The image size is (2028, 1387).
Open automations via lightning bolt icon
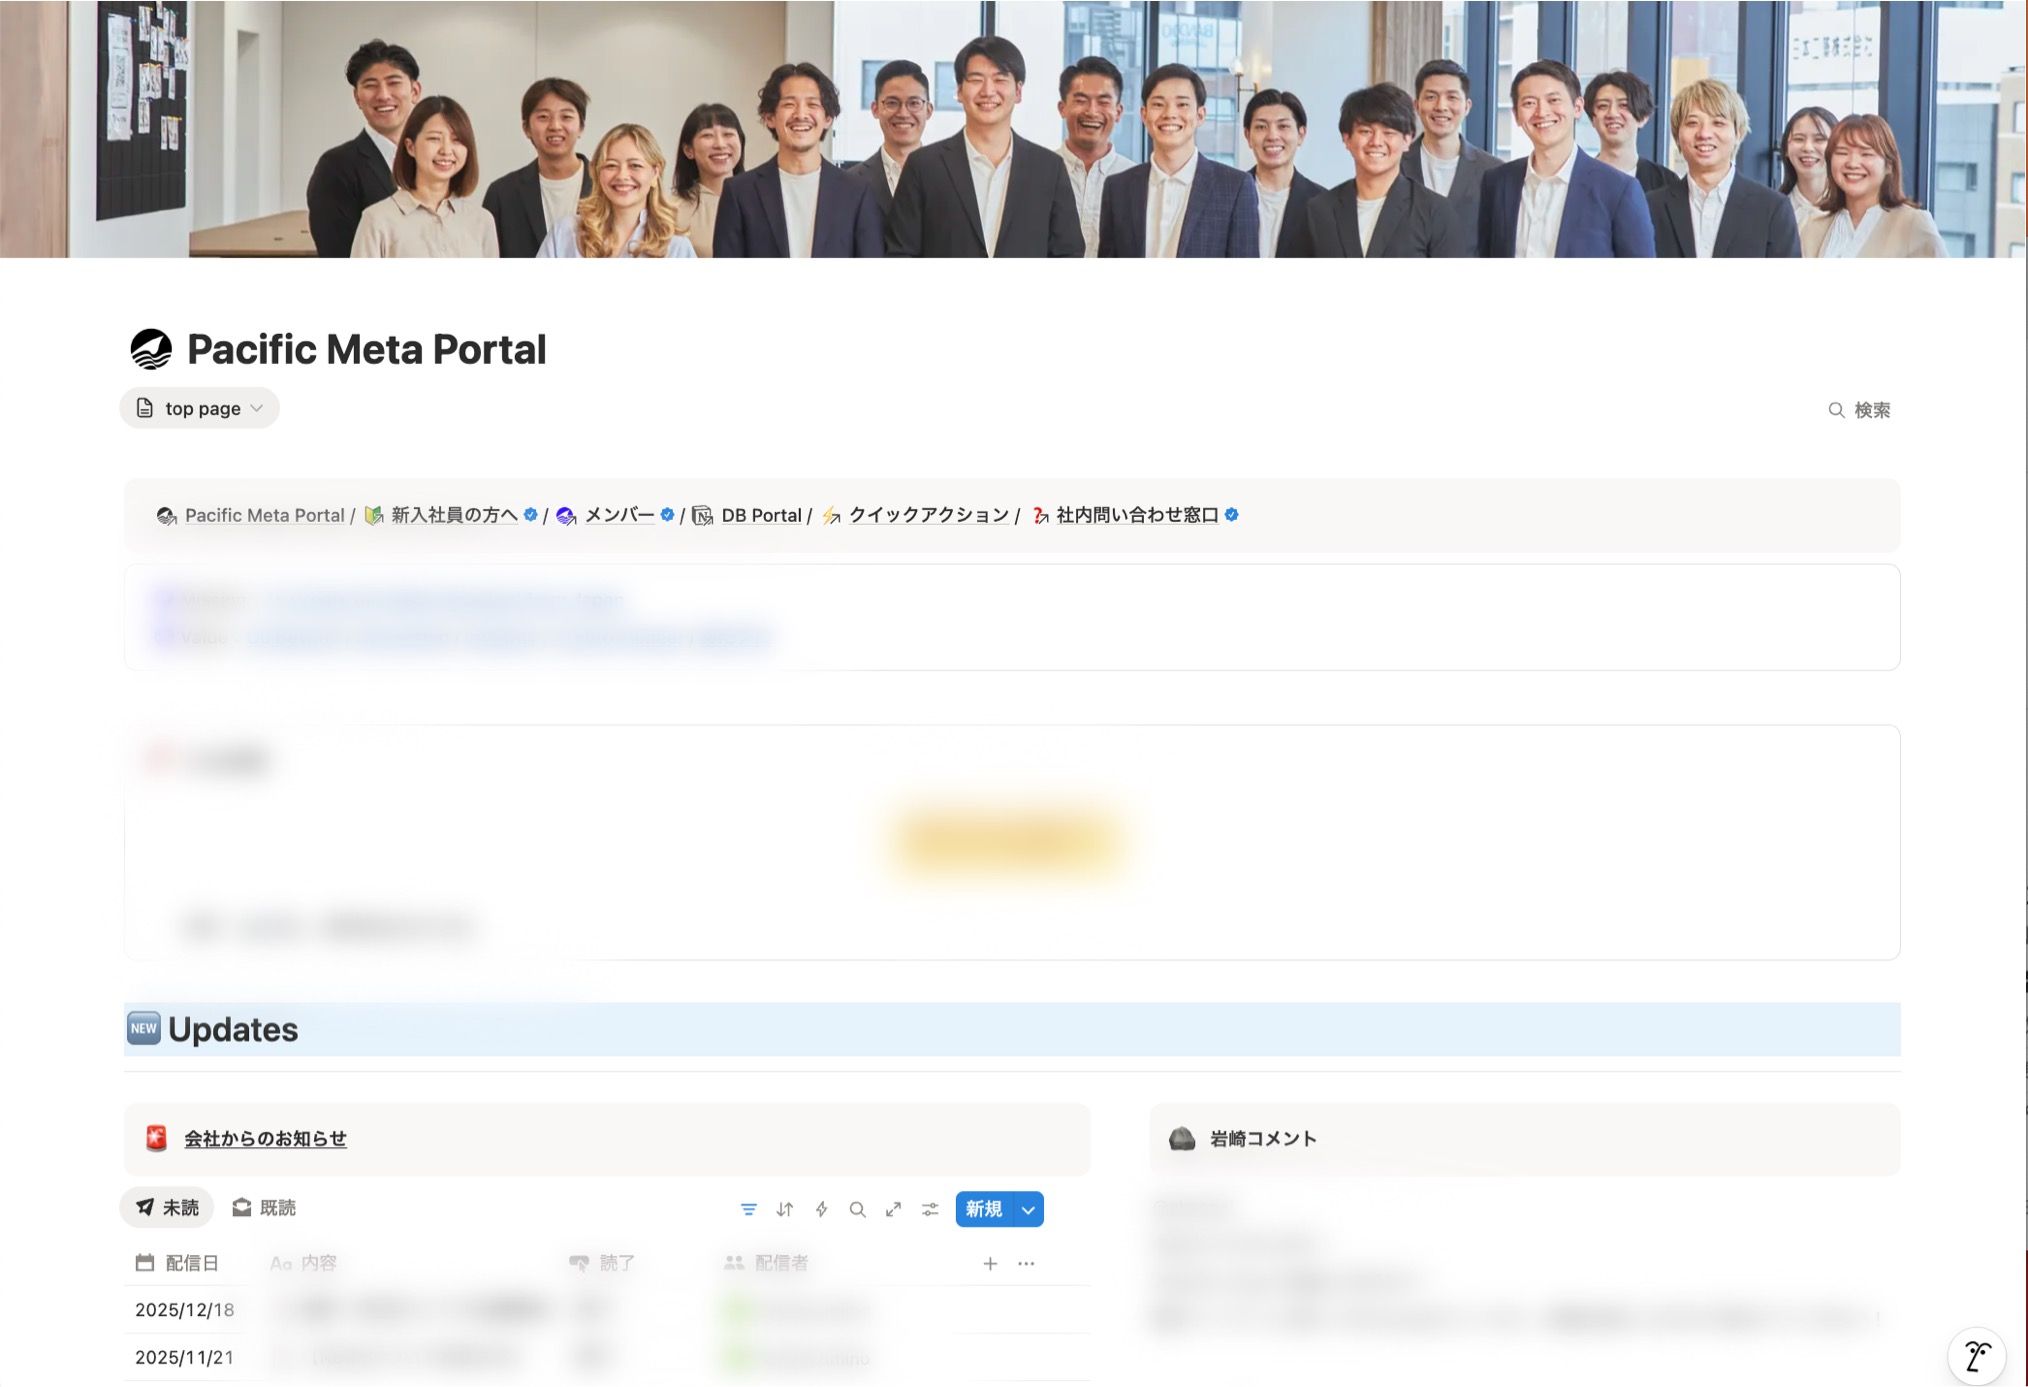[x=821, y=1209]
